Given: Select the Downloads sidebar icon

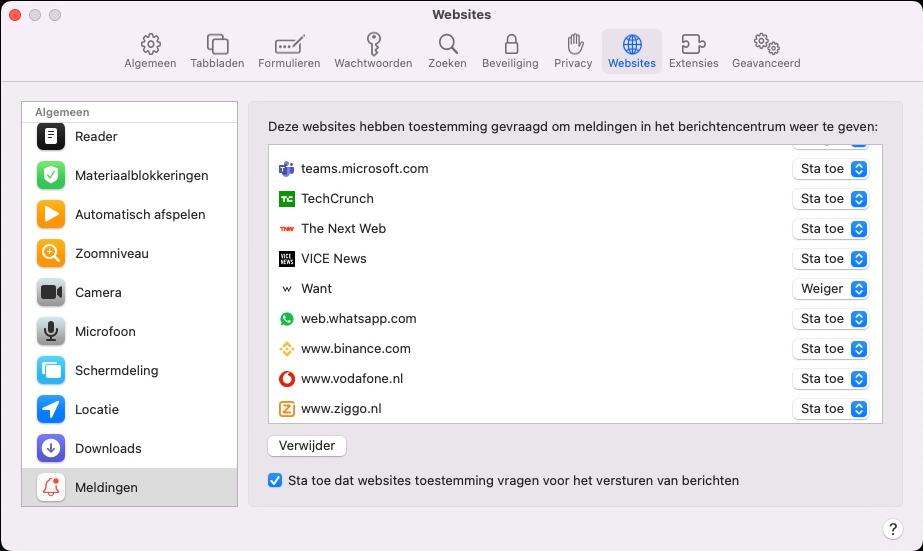Looking at the screenshot, I should click(51, 449).
